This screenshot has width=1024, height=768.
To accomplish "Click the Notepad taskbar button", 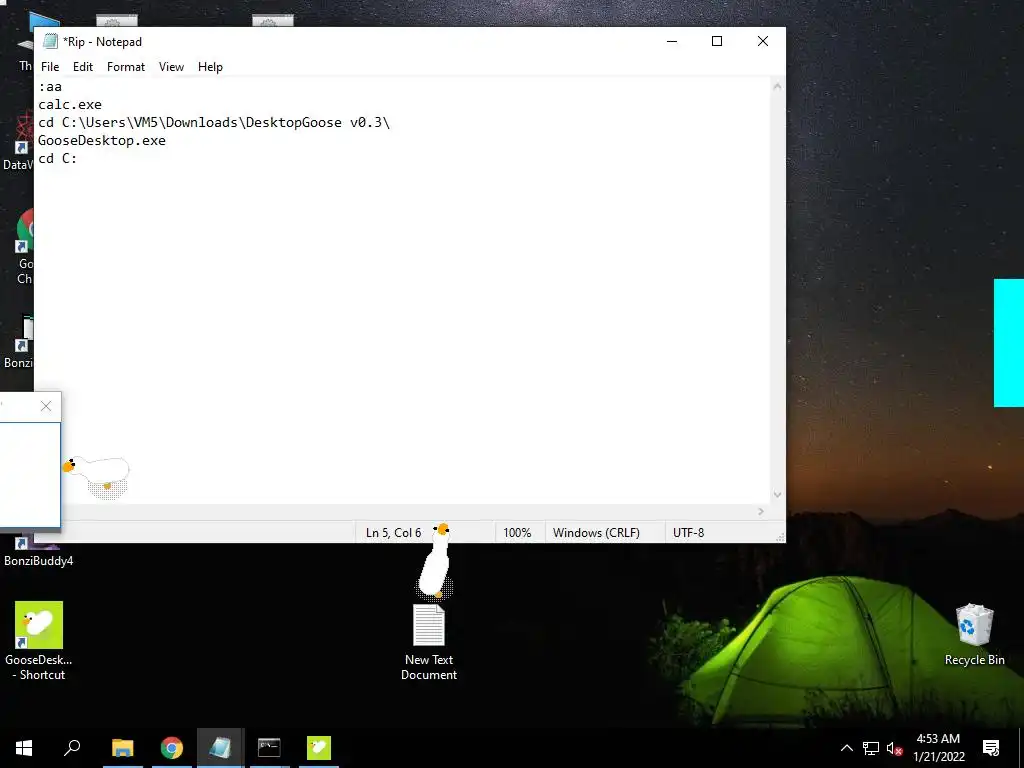I will click(x=220, y=748).
